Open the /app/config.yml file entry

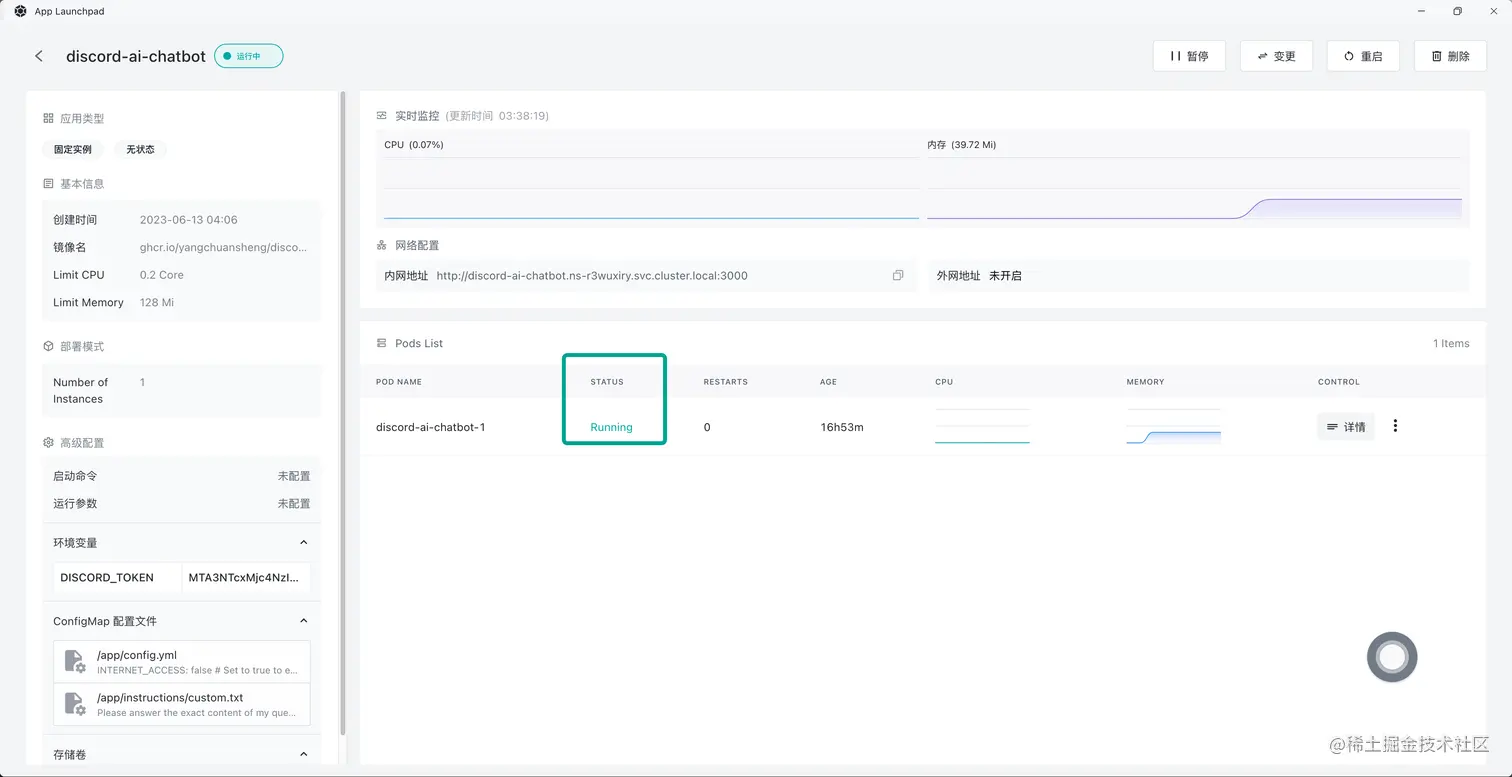(x=182, y=662)
